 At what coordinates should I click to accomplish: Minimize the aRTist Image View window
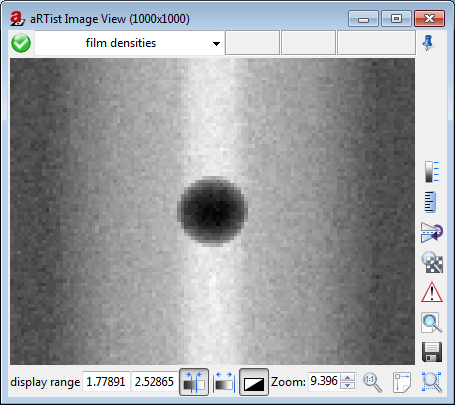[x=363, y=19]
